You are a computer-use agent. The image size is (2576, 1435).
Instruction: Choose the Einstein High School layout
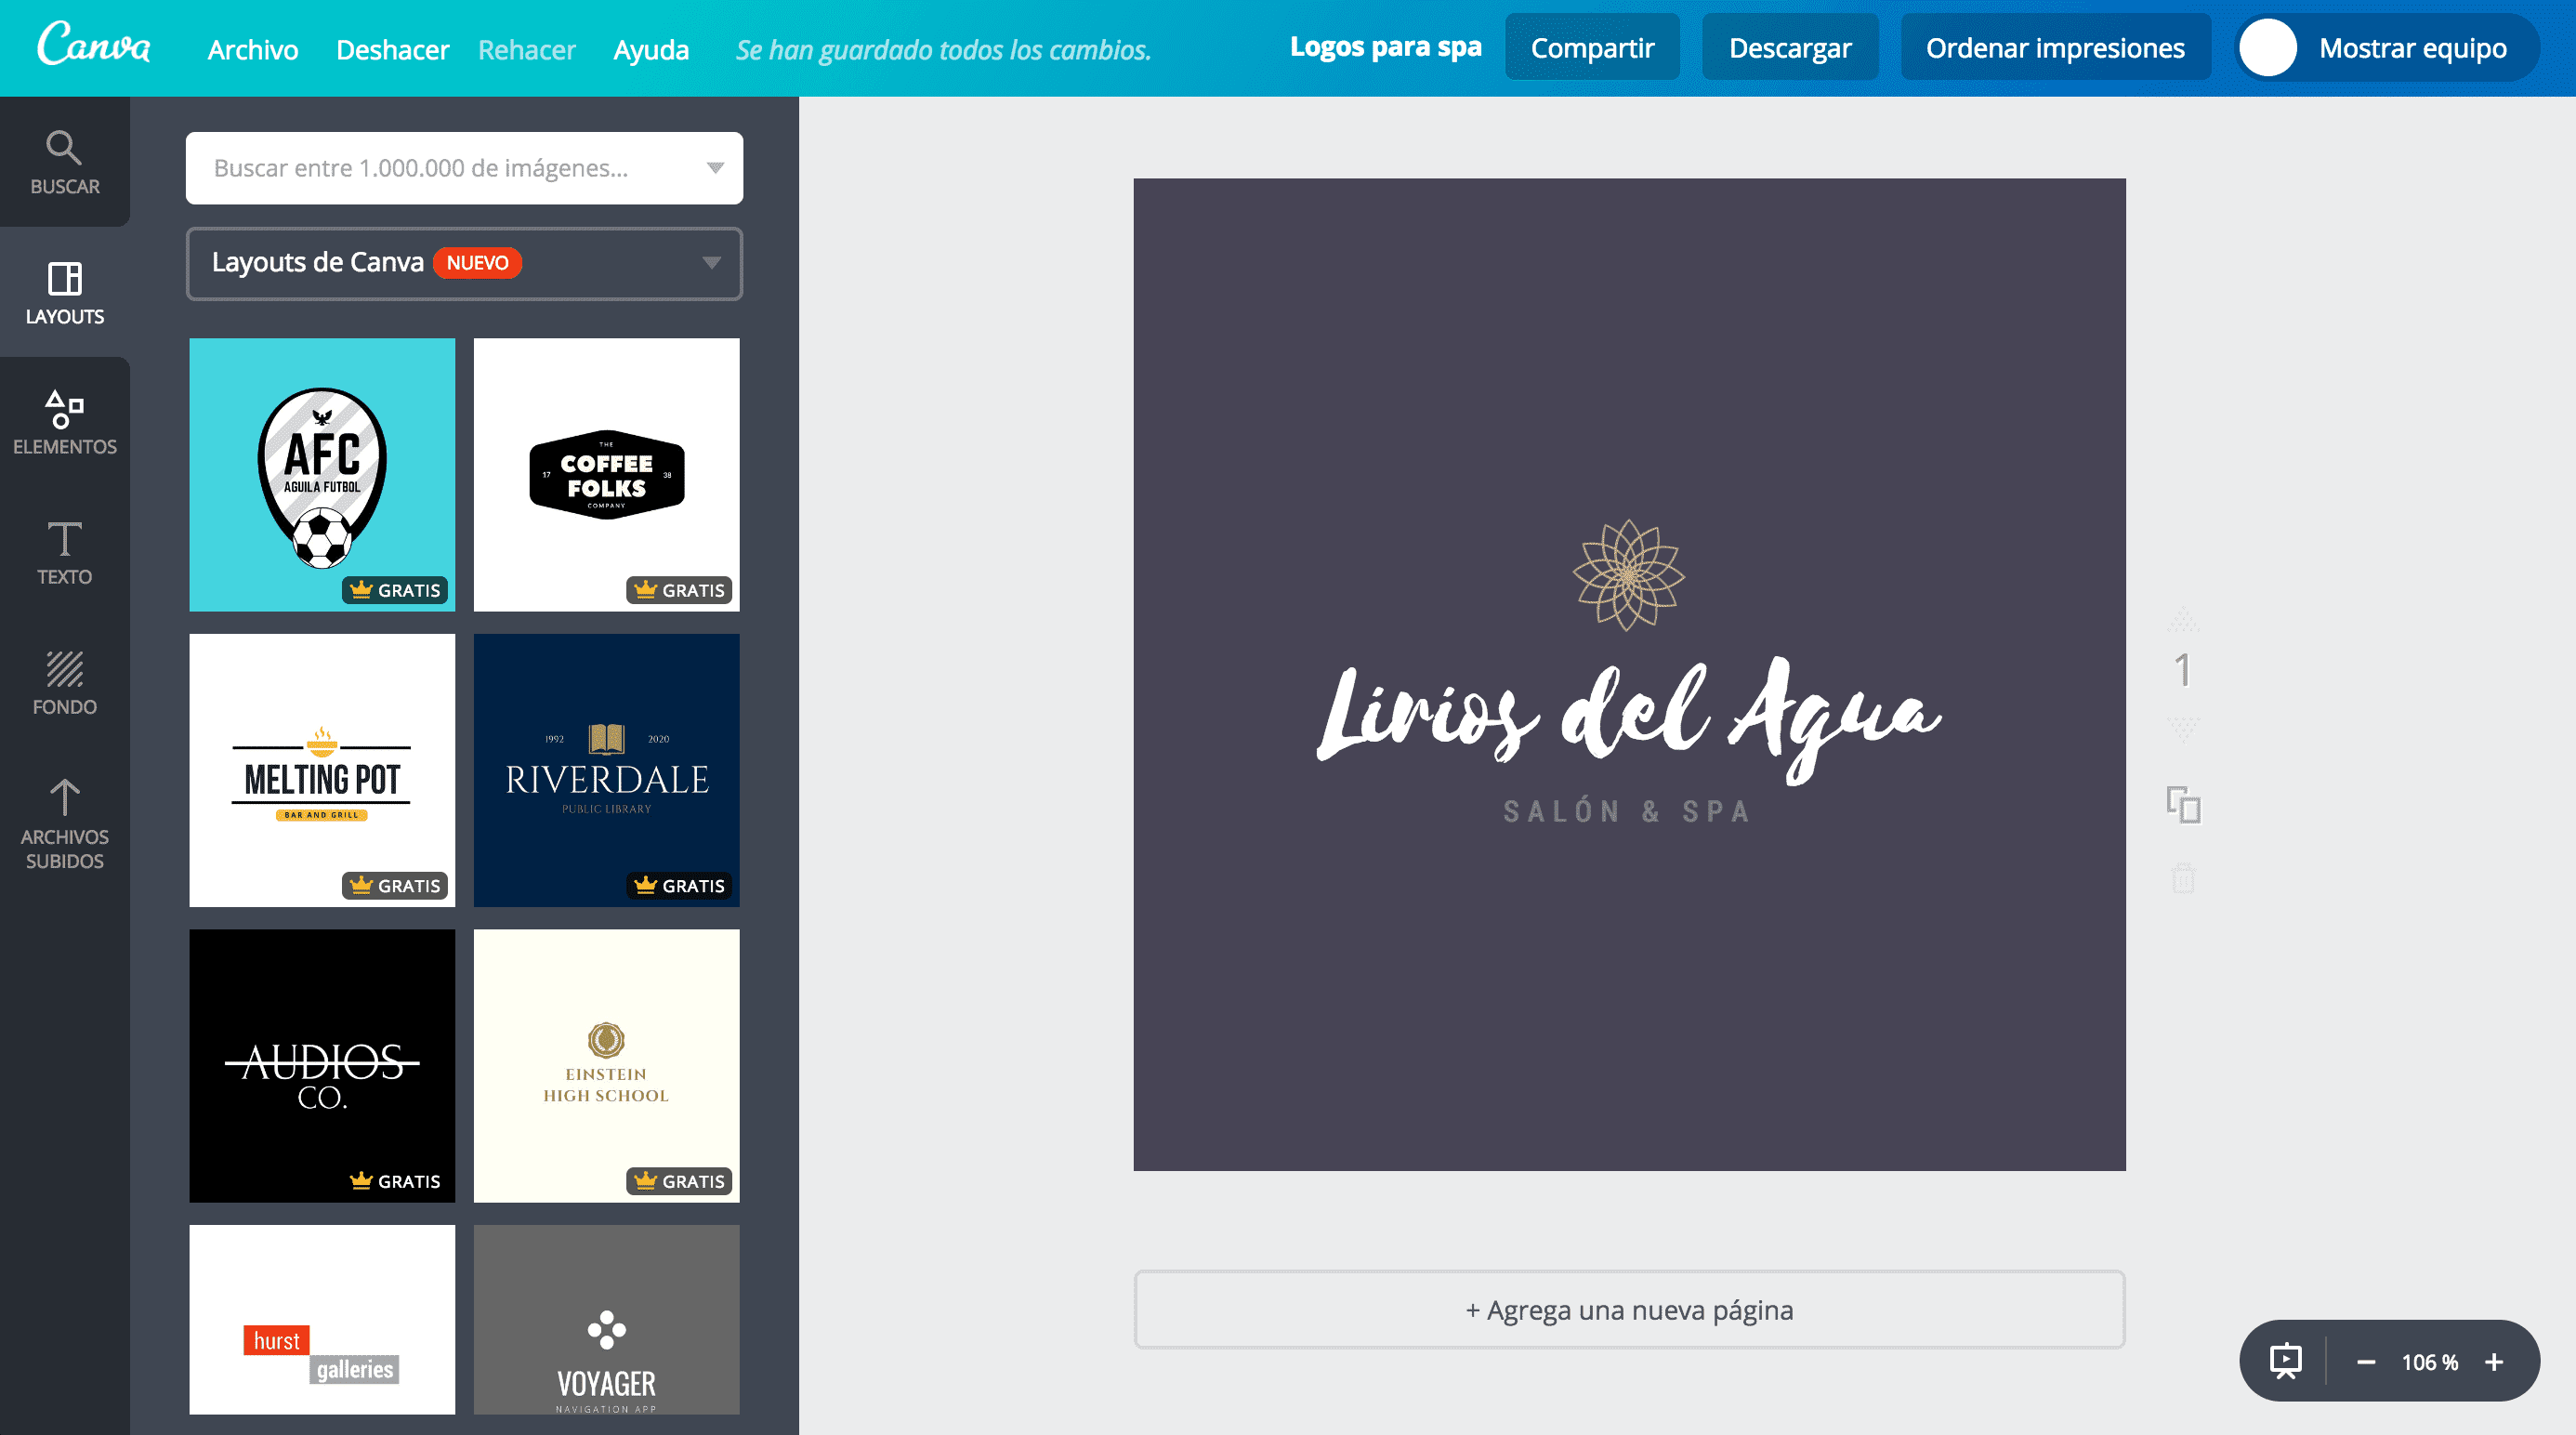pyautogui.click(x=606, y=1065)
